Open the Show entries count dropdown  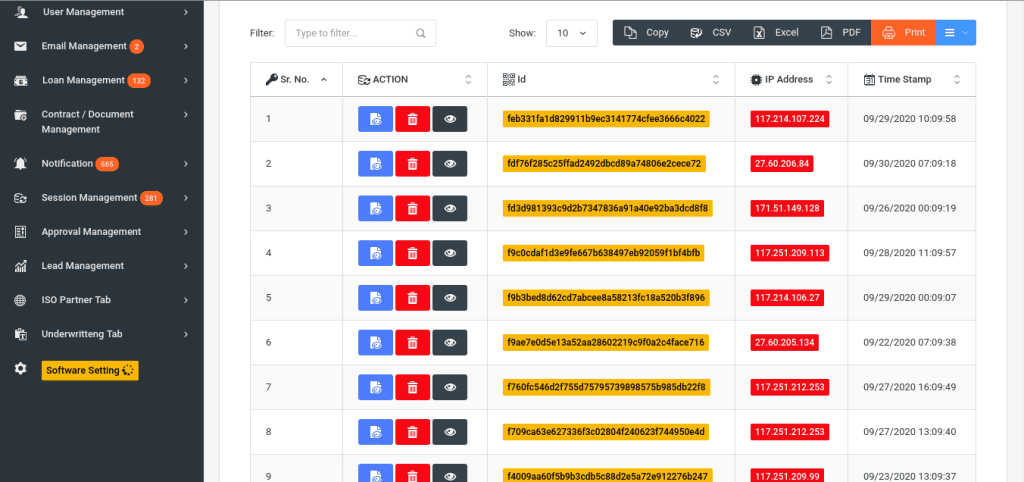(x=571, y=33)
